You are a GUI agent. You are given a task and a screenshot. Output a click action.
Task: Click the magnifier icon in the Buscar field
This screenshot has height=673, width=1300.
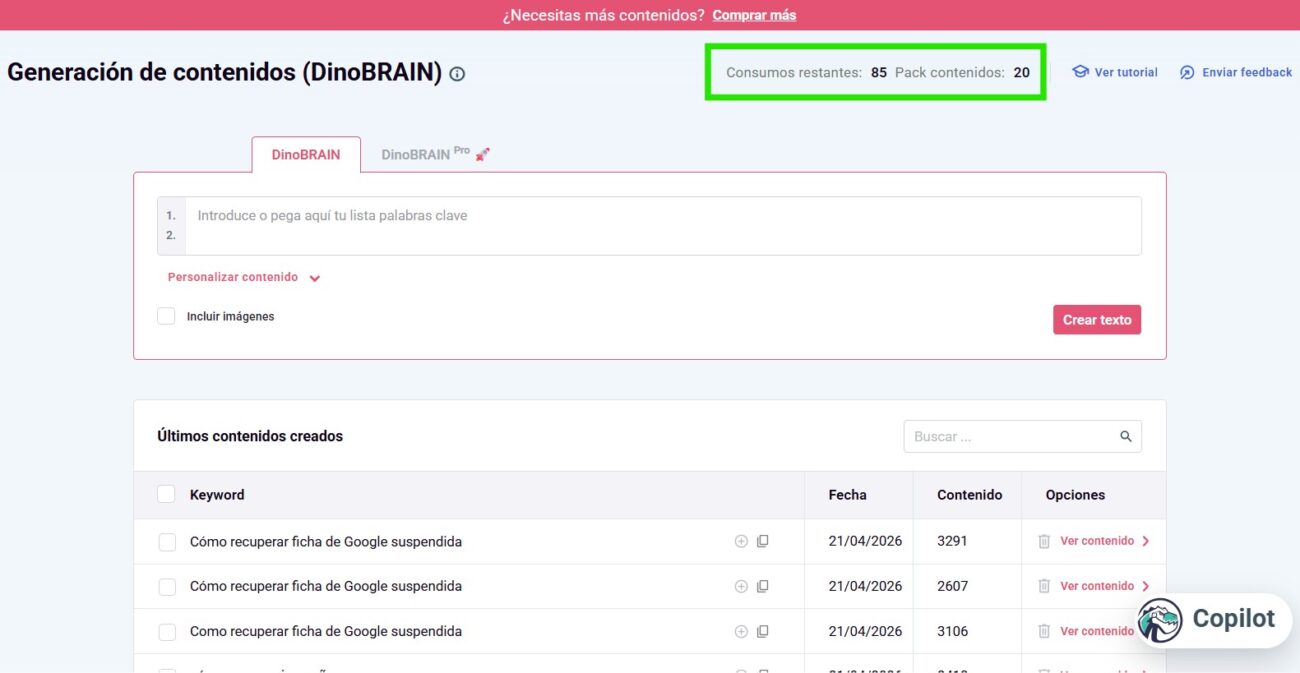pos(1126,436)
